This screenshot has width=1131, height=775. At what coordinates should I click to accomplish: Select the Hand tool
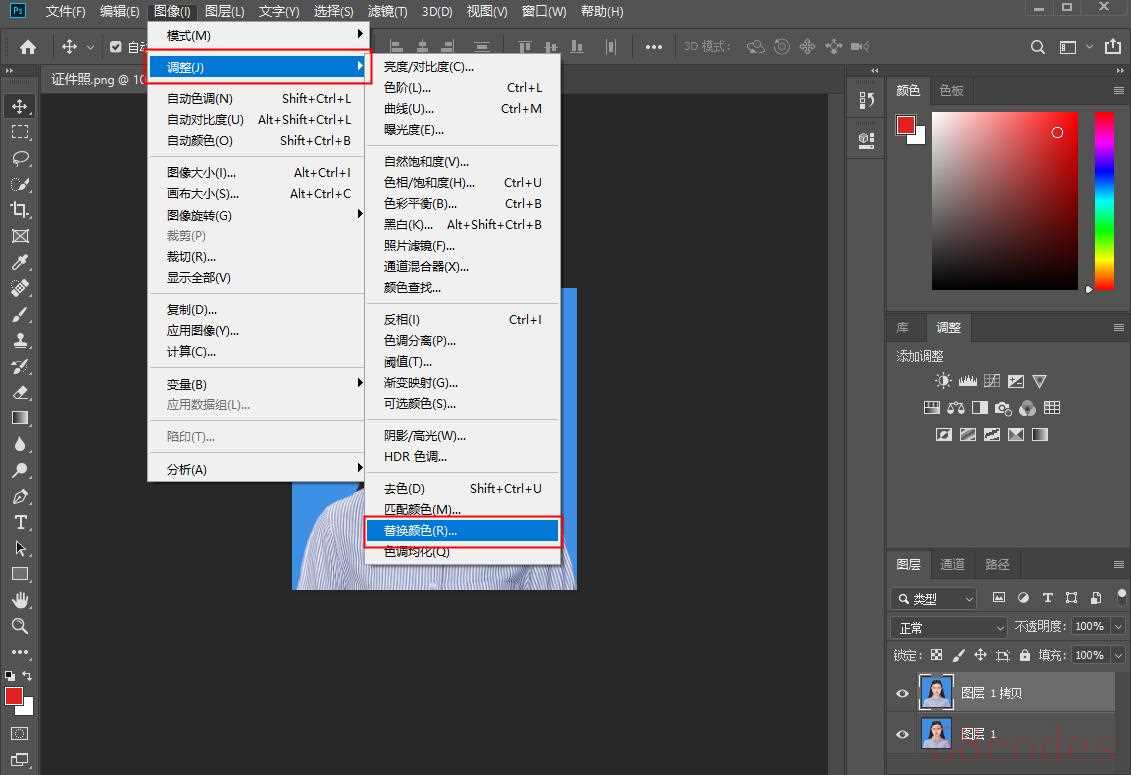(x=20, y=600)
